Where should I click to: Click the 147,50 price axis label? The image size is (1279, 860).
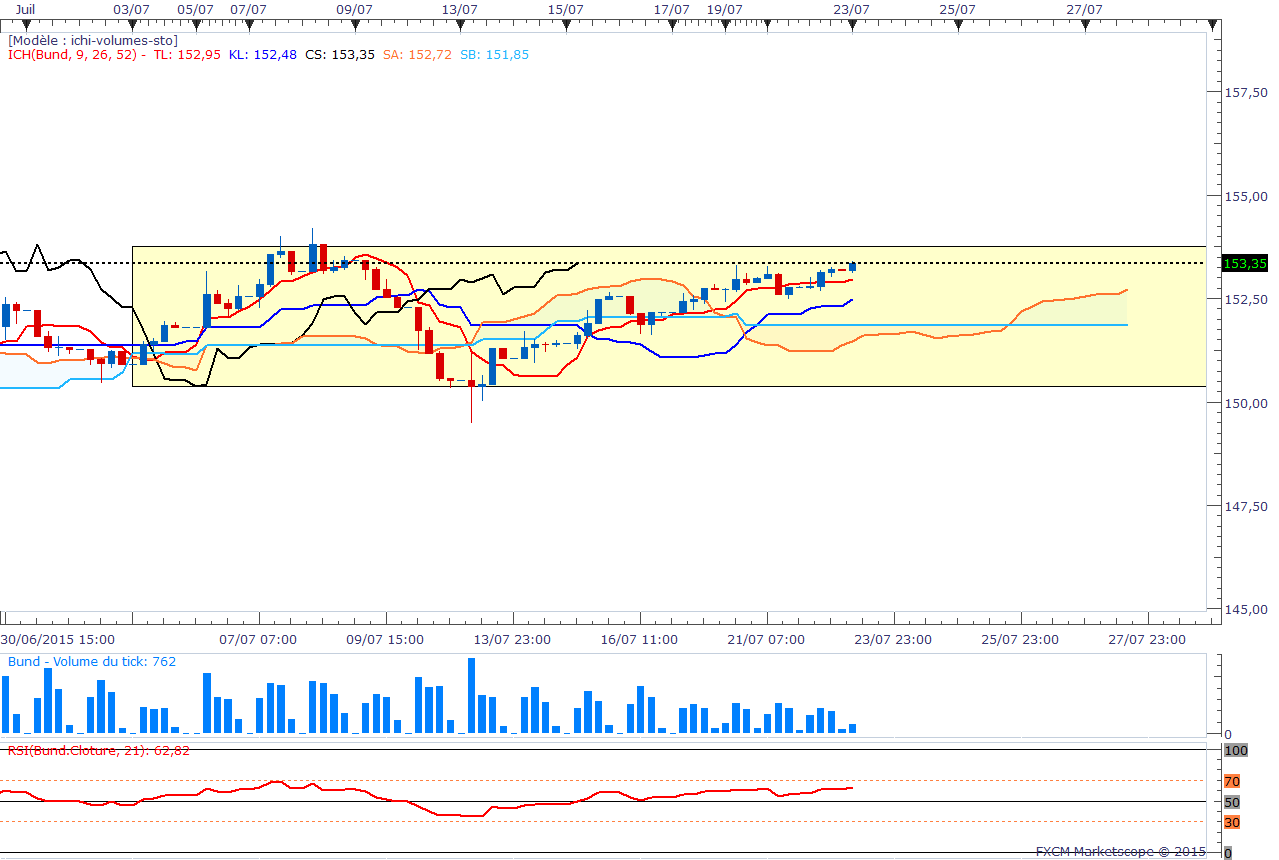[1247, 506]
